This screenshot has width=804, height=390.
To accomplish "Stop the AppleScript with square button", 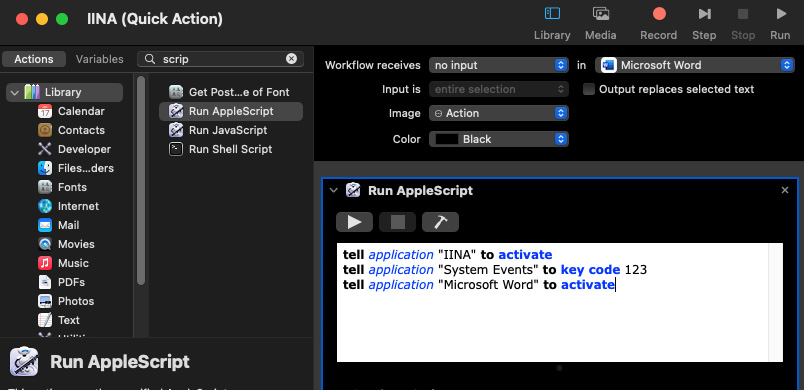I will tap(397, 222).
